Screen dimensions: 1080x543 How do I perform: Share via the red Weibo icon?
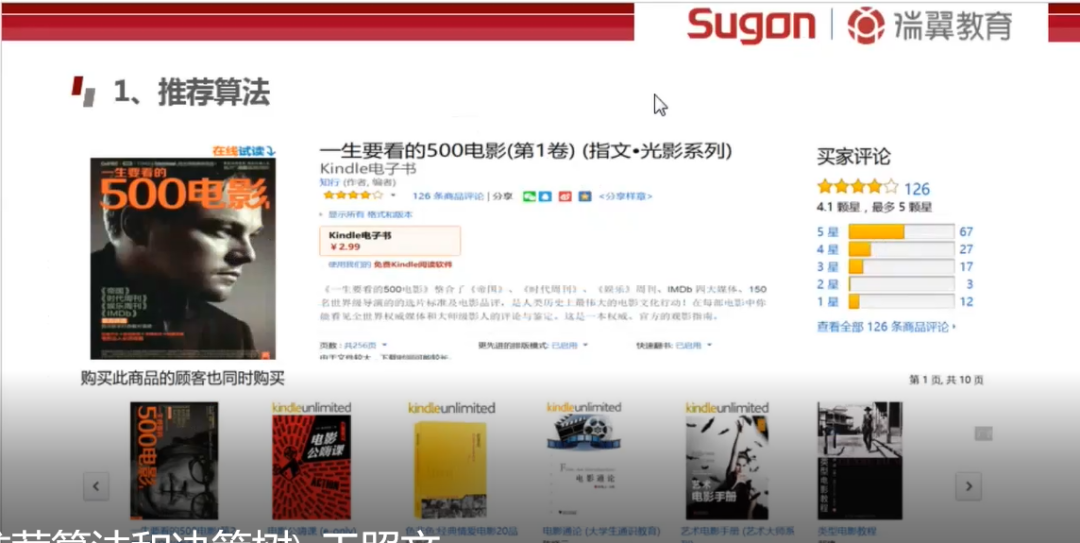pos(565,196)
